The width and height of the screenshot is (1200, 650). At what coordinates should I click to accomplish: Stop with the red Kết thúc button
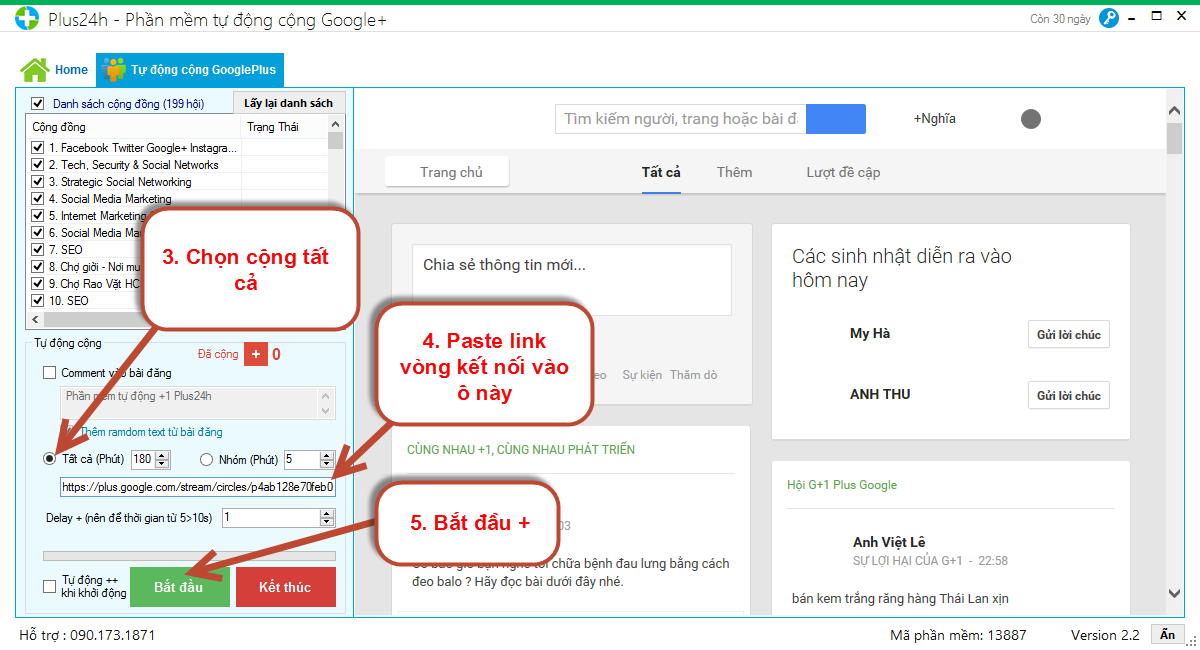pyautogui.click(x=286, y=587)
